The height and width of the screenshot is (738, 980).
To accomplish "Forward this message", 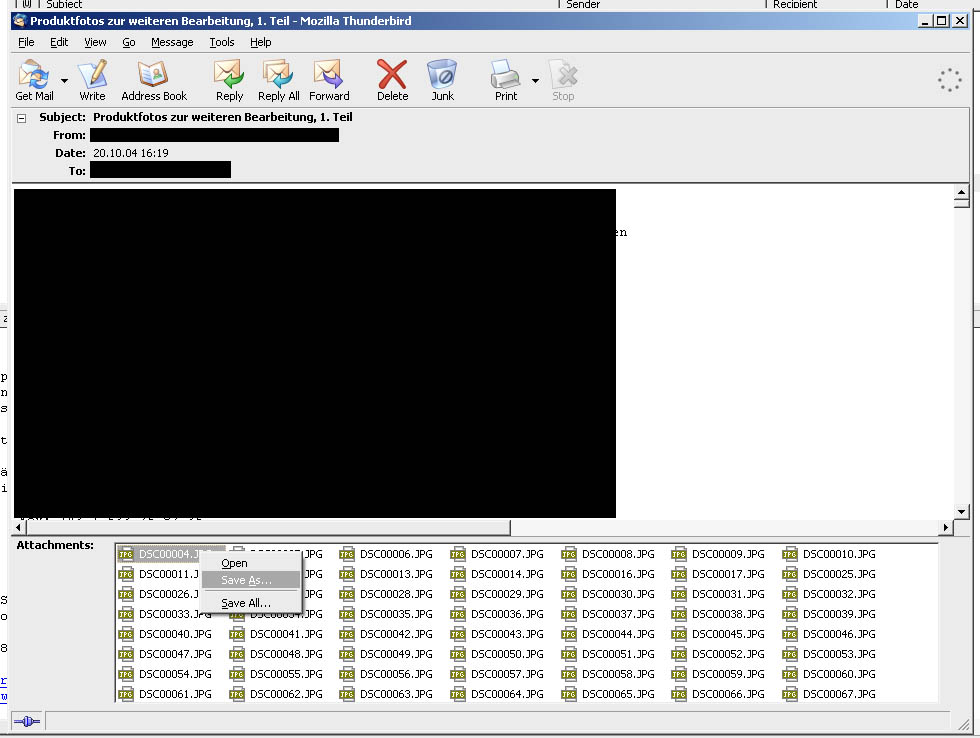I will [329, 79].
